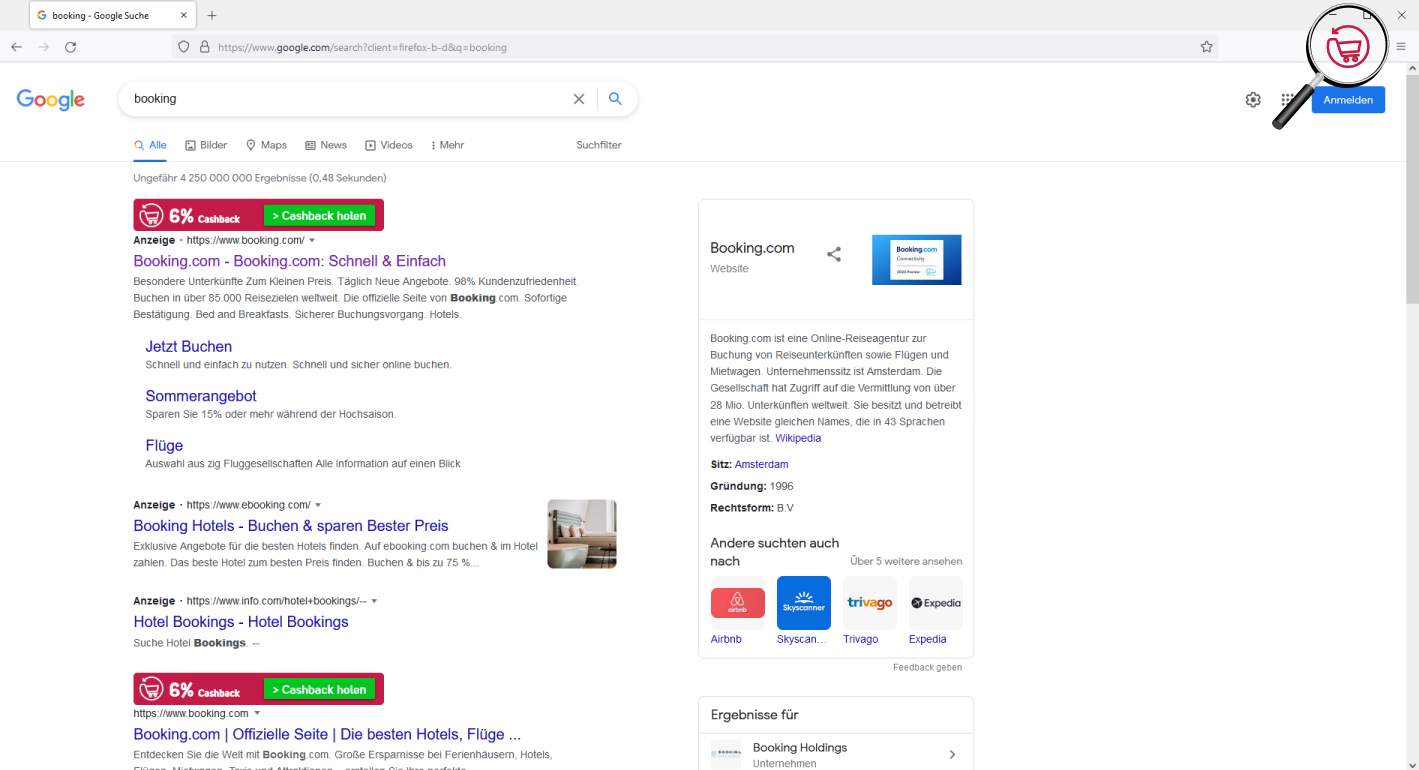Switch to the Bilder search tab
The height and width of the screenshot is (770, 1419).
205,145
